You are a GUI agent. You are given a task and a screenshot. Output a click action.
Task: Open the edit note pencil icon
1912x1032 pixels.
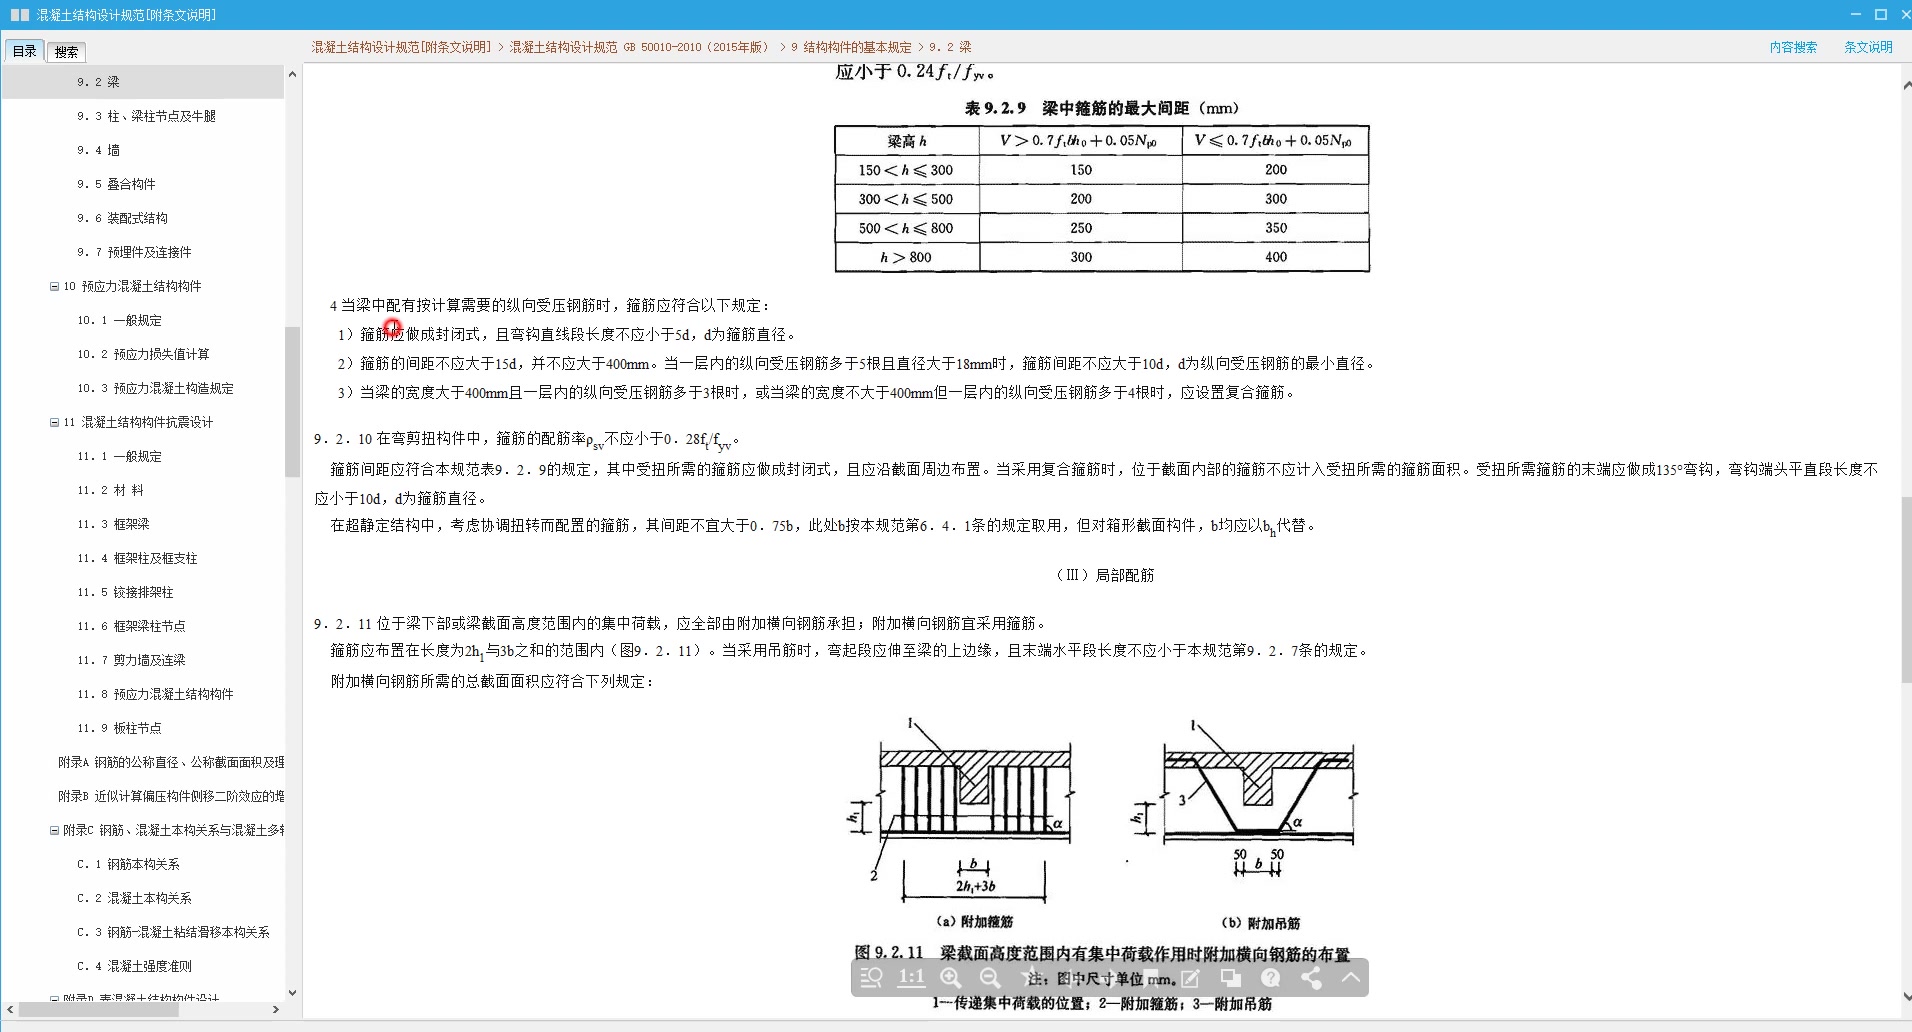[1191, 978]
